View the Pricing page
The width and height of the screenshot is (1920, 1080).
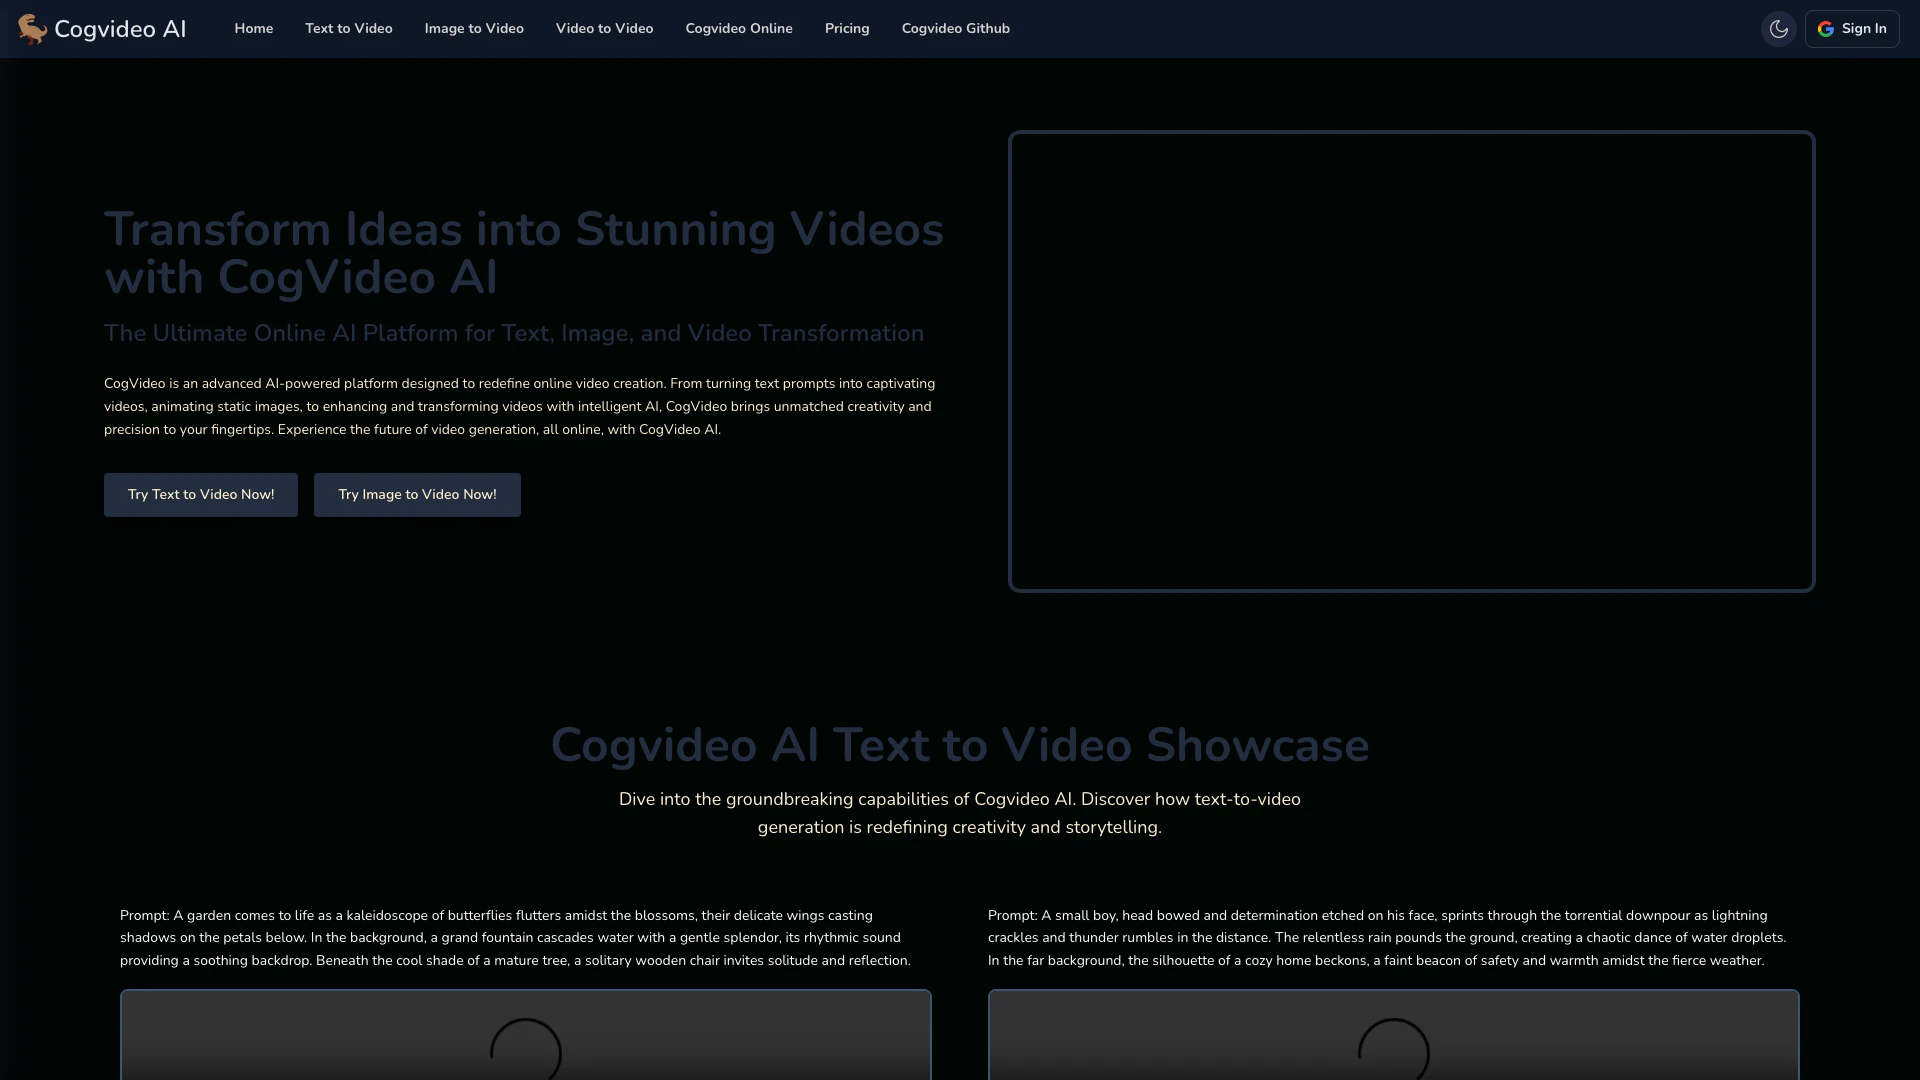tap(846, 29)
